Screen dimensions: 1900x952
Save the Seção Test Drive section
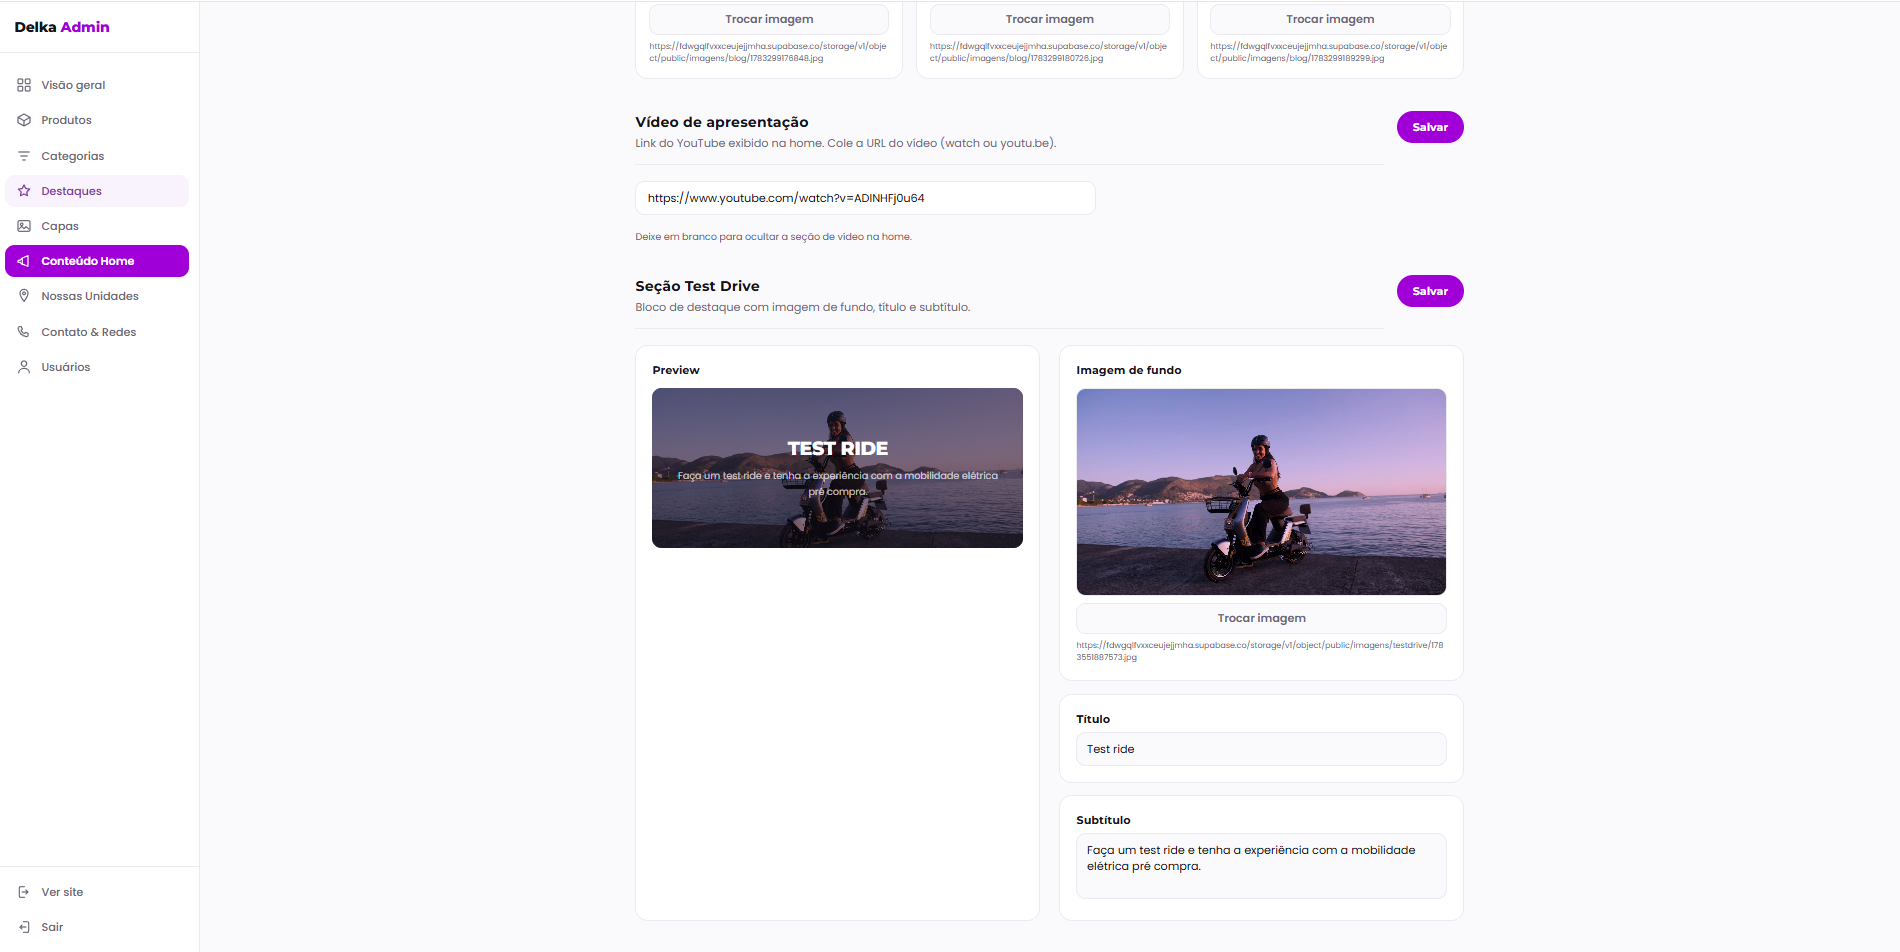point(1430,291)
